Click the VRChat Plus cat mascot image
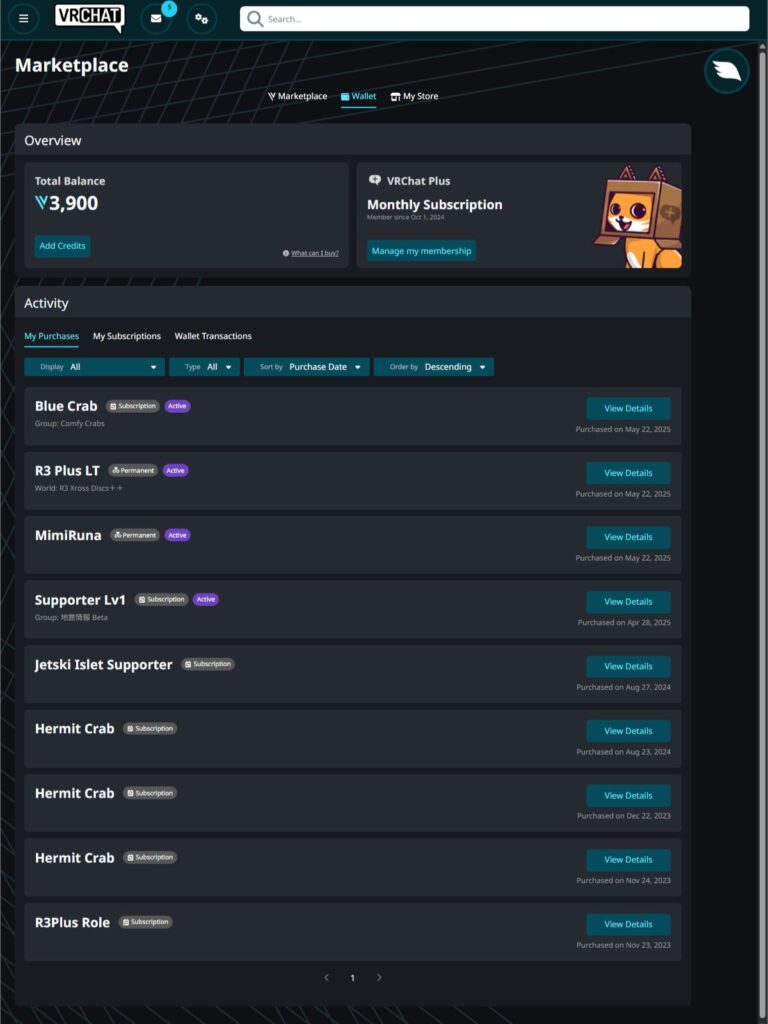 tap(639, 216)
